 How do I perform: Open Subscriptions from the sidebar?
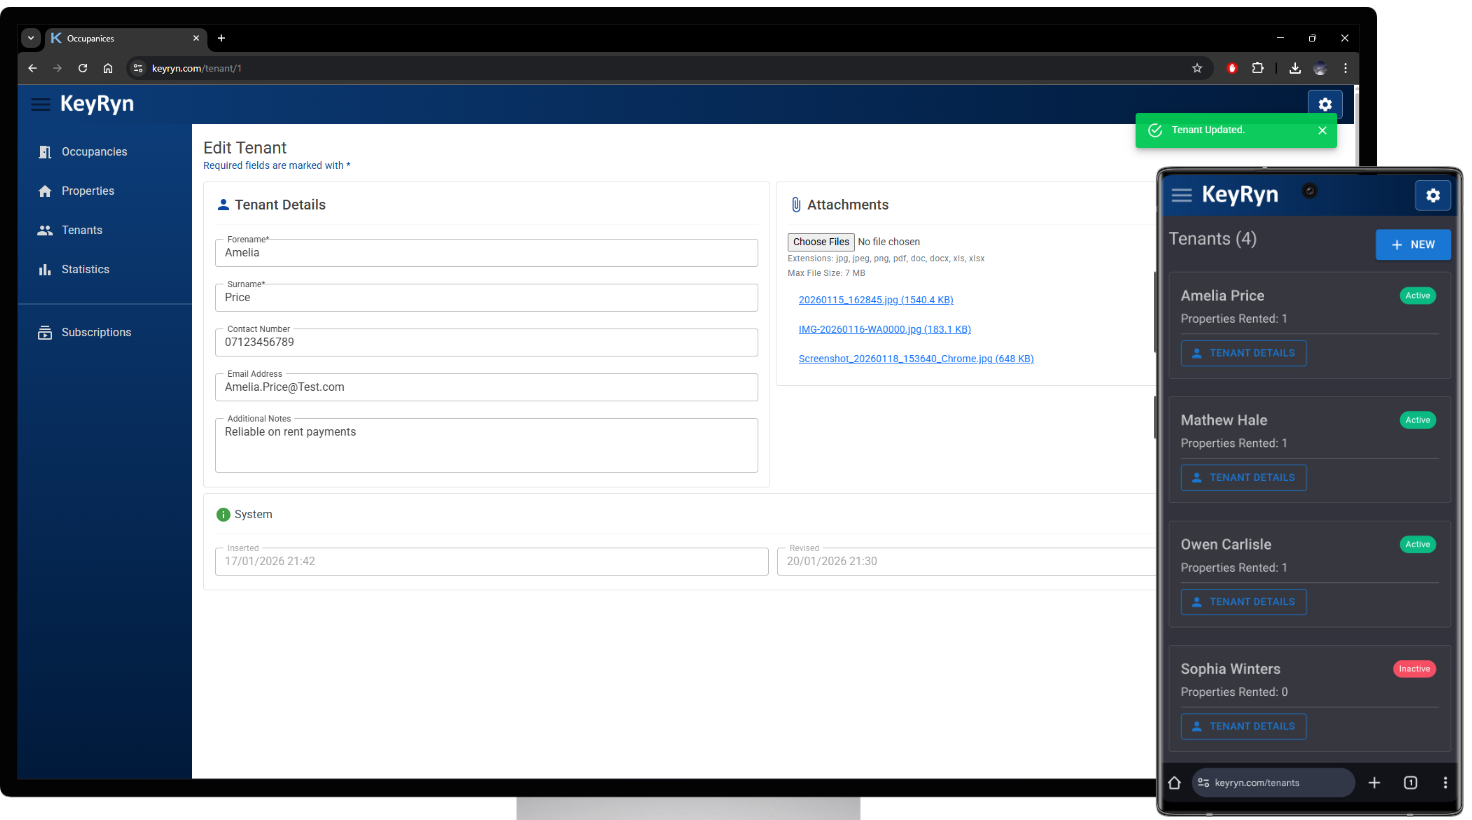[97, 331]
